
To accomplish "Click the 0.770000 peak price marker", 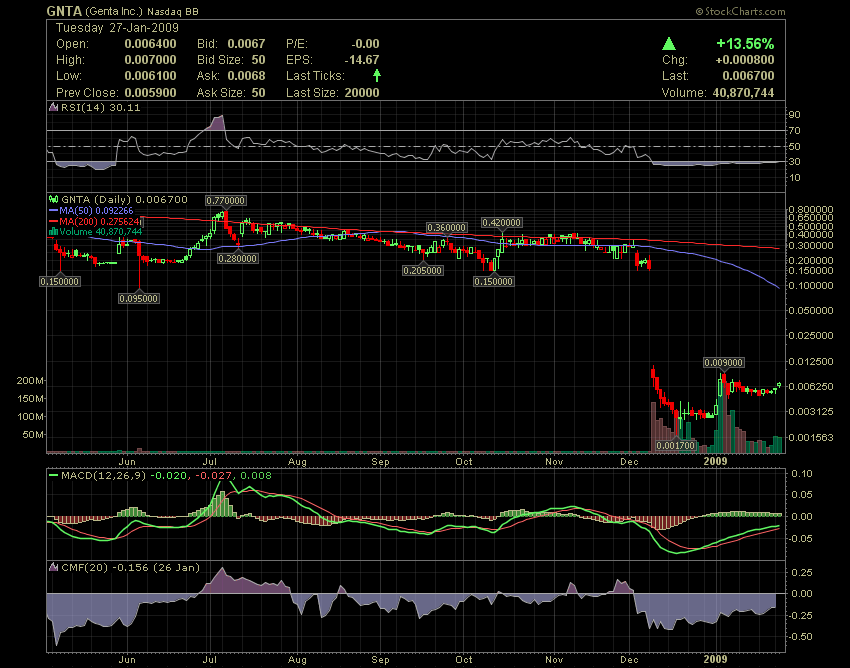I will tap(225, 201).
